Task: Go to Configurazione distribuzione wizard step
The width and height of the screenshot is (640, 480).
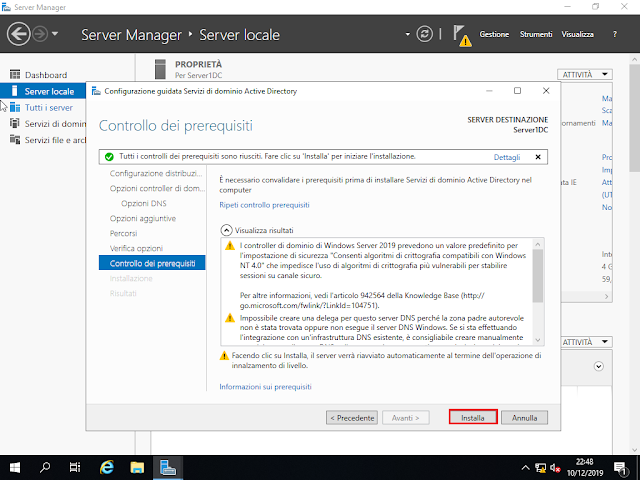Action: pos(156,173)
